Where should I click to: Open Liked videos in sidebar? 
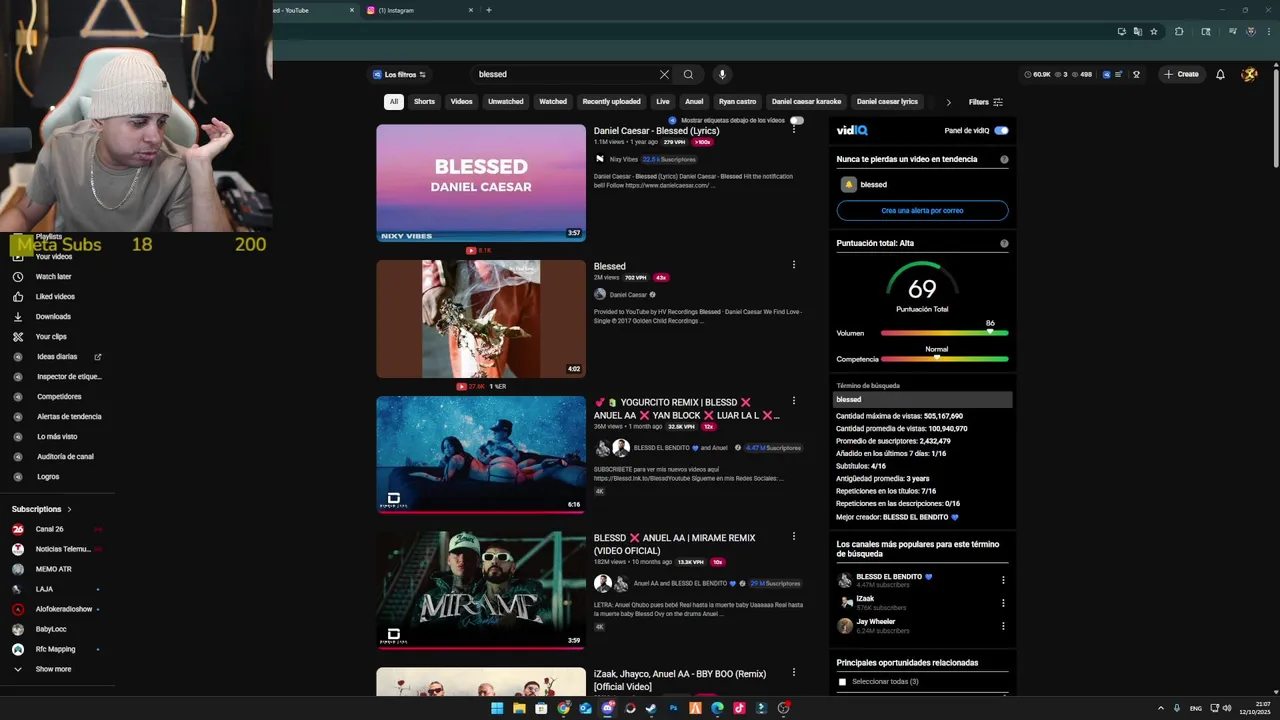(55, 296)
